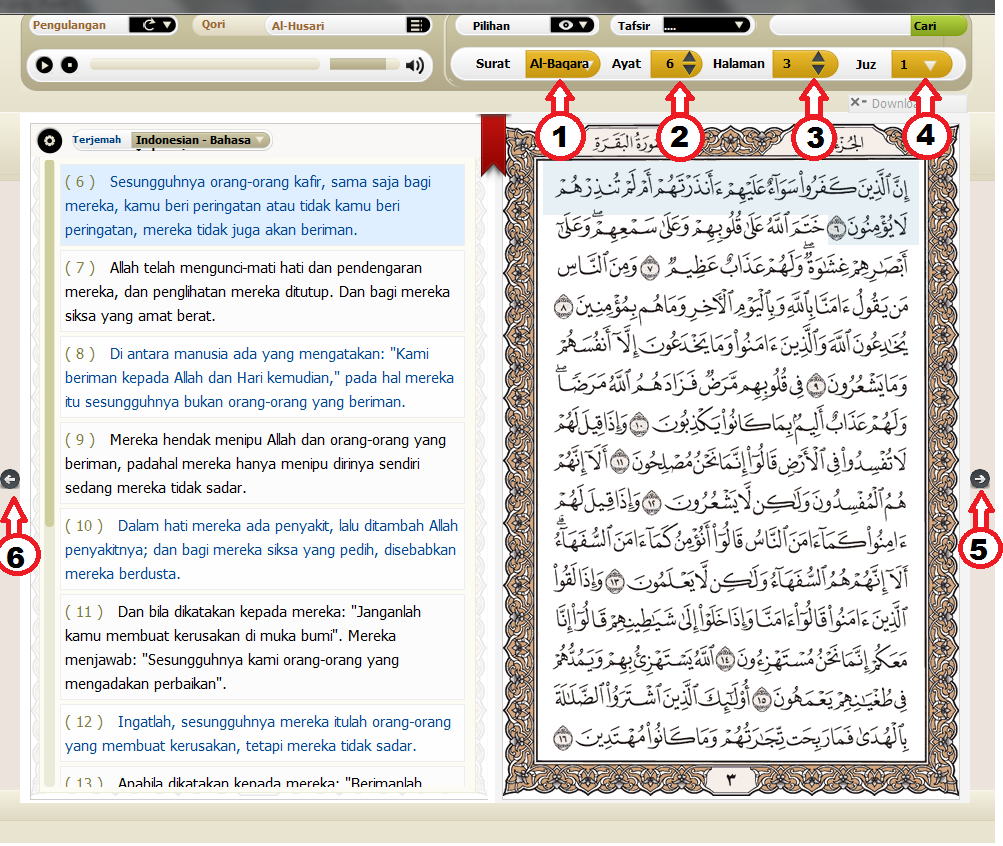Screen dimensions: 1003x846
Task: Mute audio using the speaker icon
Action: tap(415, 65)
